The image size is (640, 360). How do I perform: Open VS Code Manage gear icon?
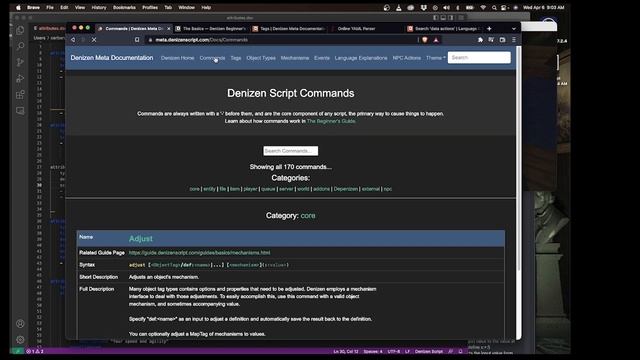coord(20,340)
